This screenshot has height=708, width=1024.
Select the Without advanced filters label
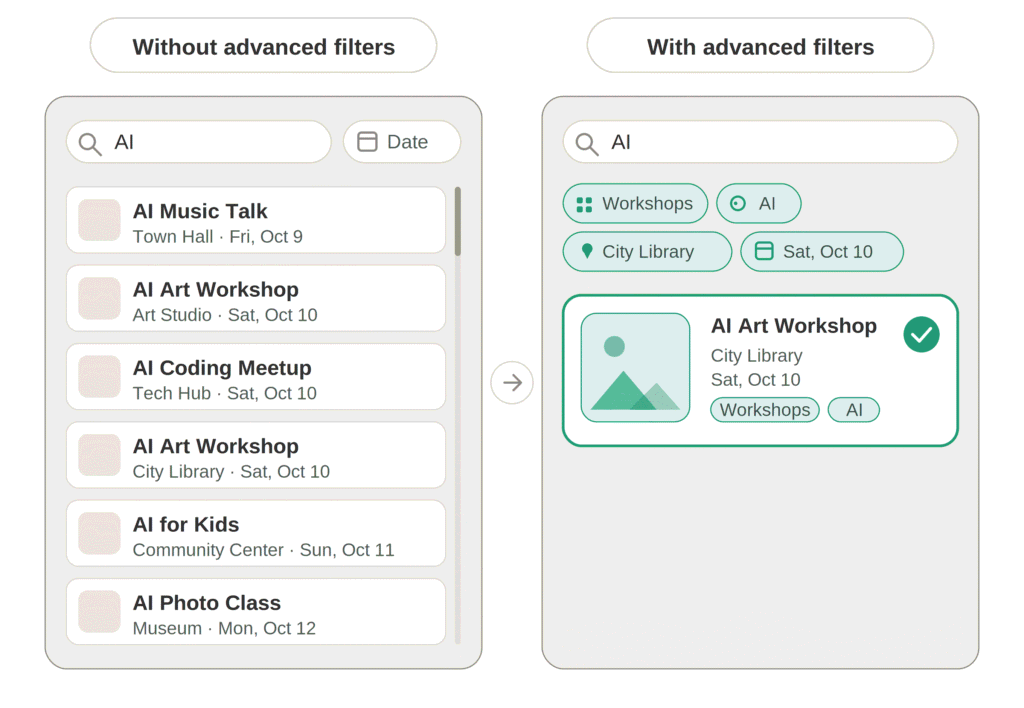tap(263, 46)
